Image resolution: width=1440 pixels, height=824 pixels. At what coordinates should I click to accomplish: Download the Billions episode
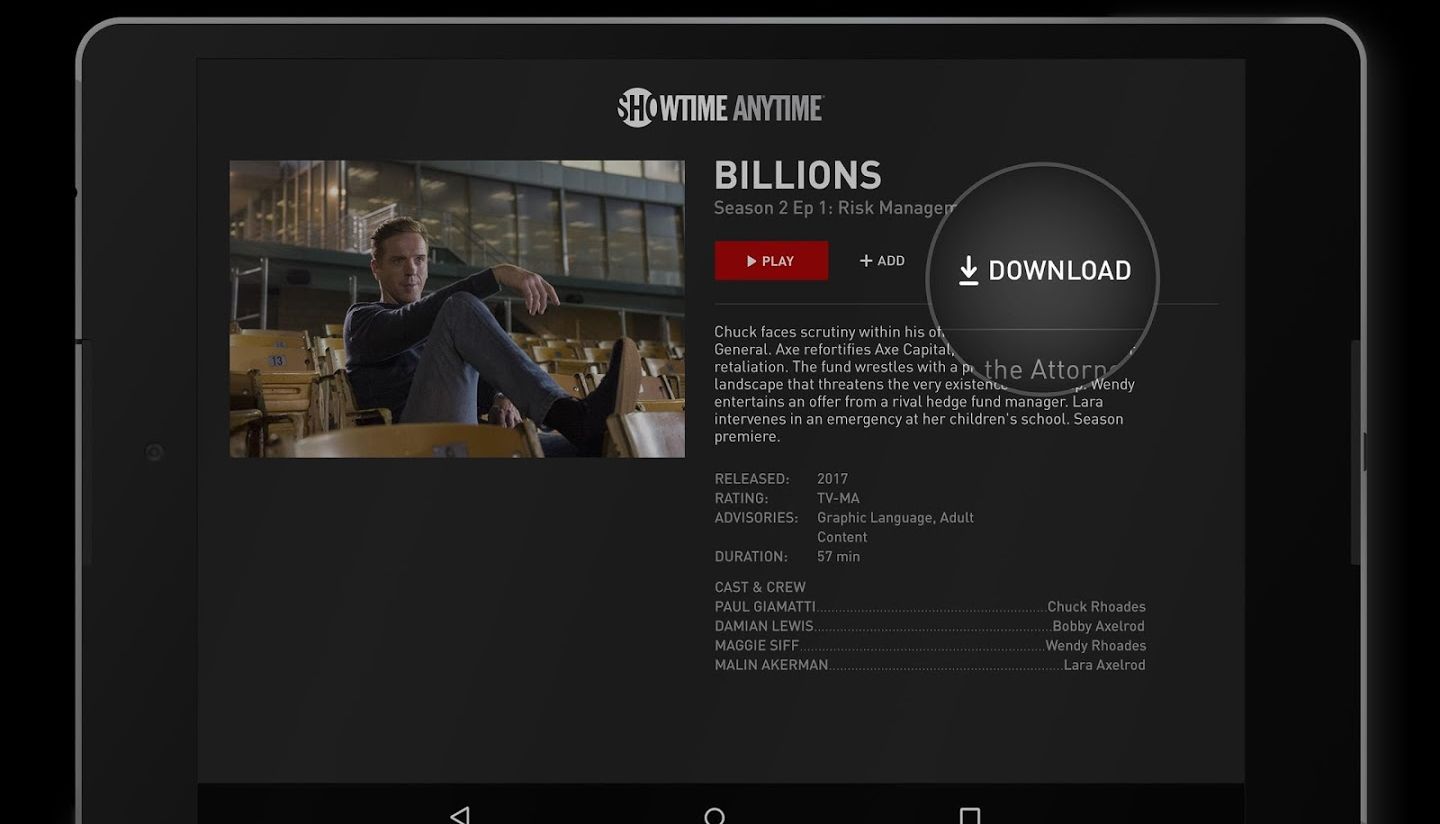point(1044,270)
